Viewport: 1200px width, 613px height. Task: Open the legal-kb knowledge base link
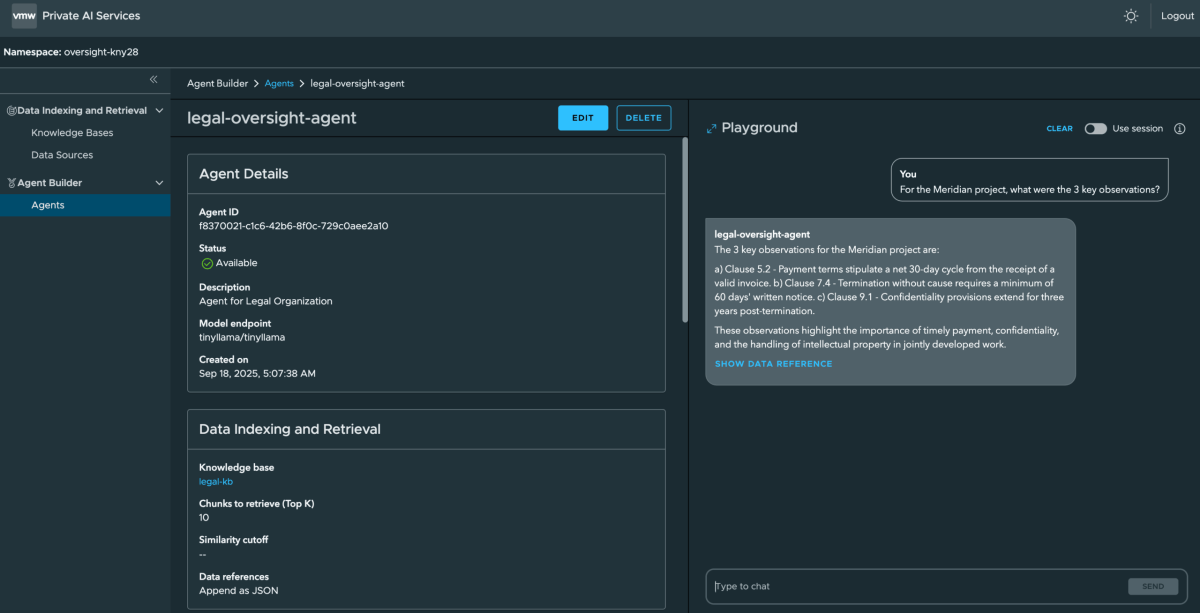click(216, 482)
